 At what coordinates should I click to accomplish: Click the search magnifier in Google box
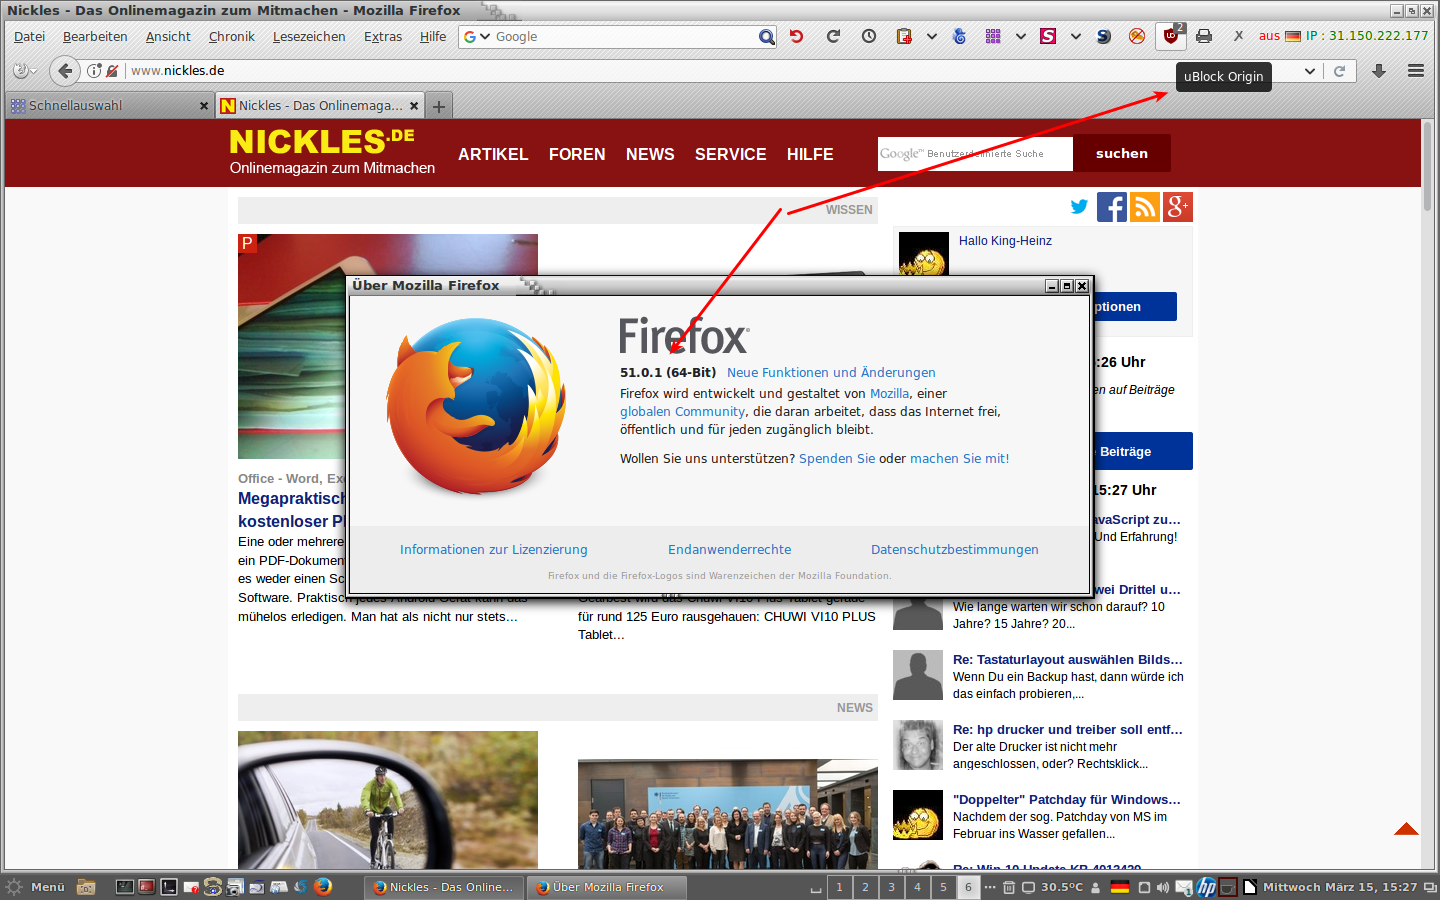click(766, 37)
